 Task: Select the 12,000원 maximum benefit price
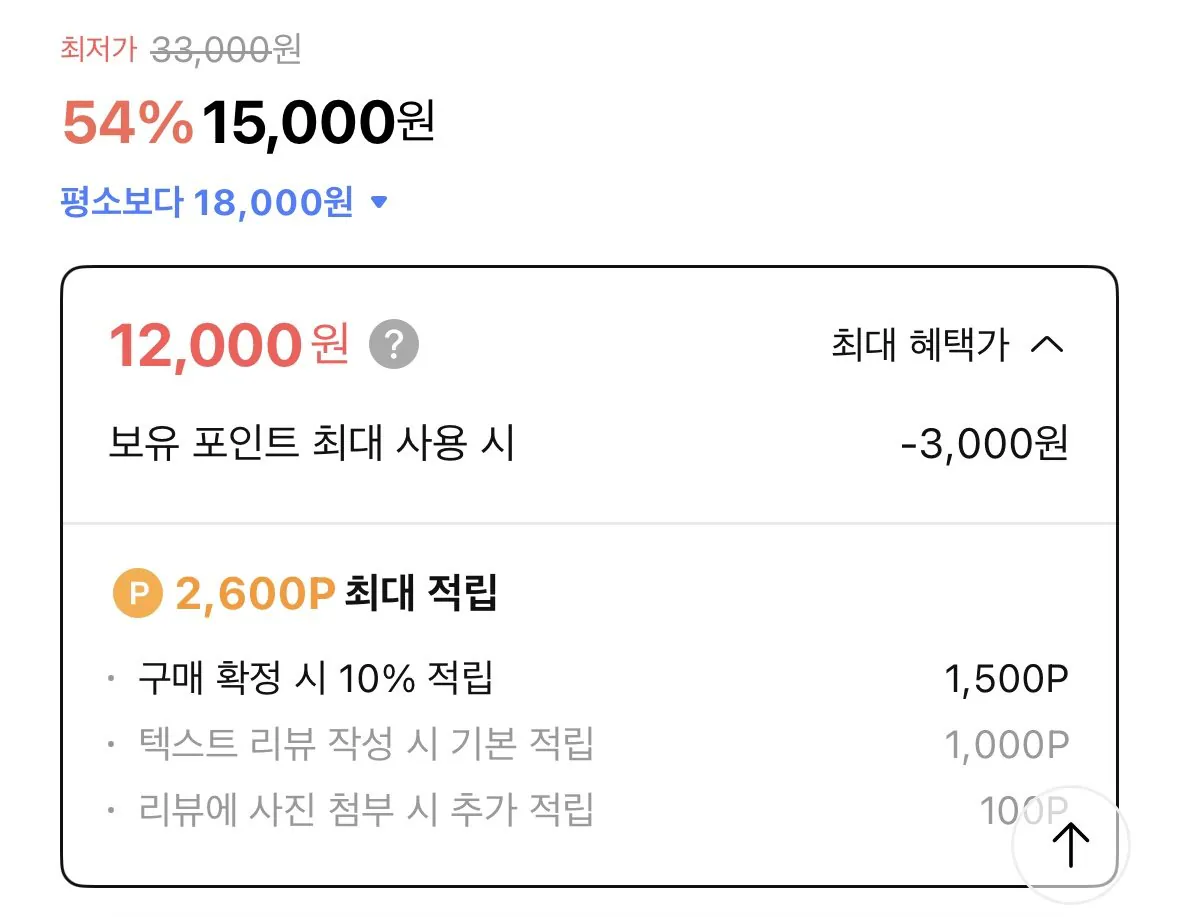[x=228, y=346]
